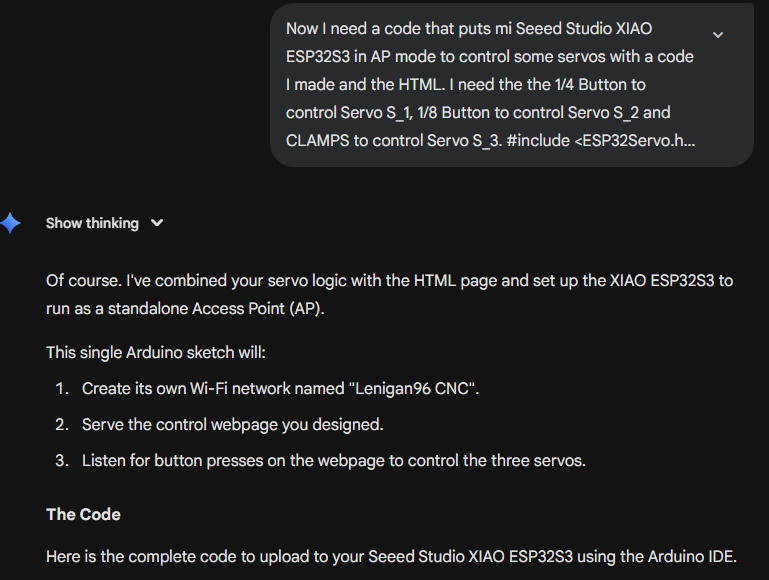Click the "Serve the control webpage" list item
This screenshot has height=580, width=769.
coord(232,424)
